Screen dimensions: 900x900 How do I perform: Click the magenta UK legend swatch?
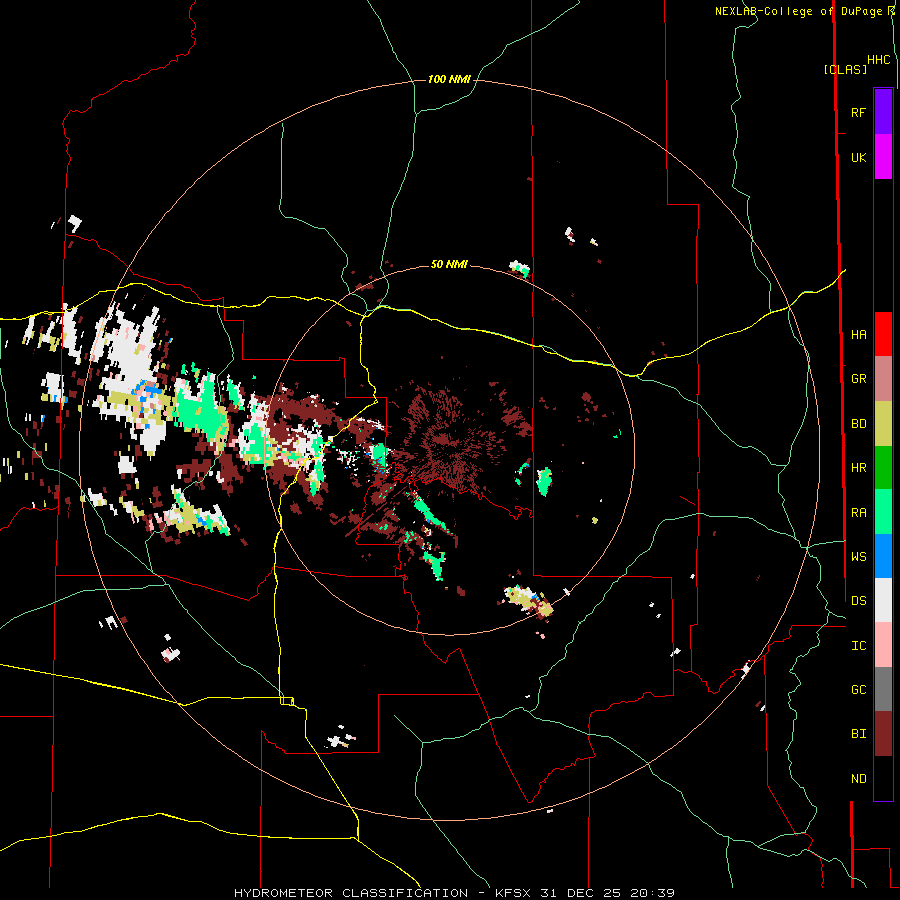[883, 157]
